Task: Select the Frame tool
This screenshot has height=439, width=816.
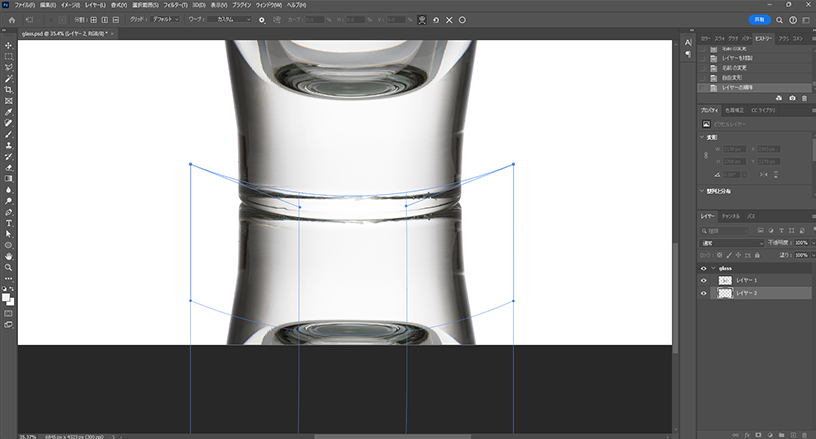Action: 8,101
